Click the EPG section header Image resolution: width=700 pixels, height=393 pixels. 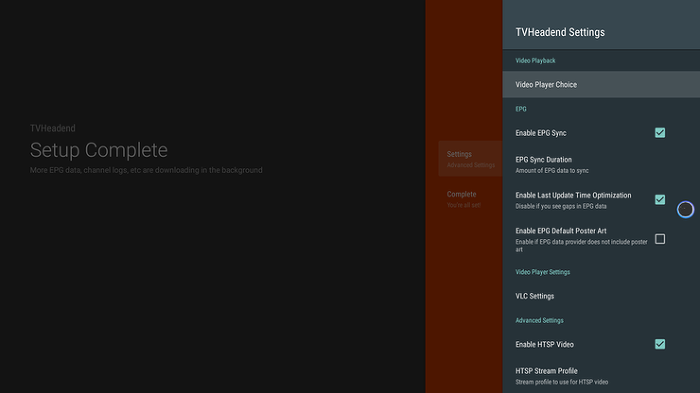pos(521,109)
